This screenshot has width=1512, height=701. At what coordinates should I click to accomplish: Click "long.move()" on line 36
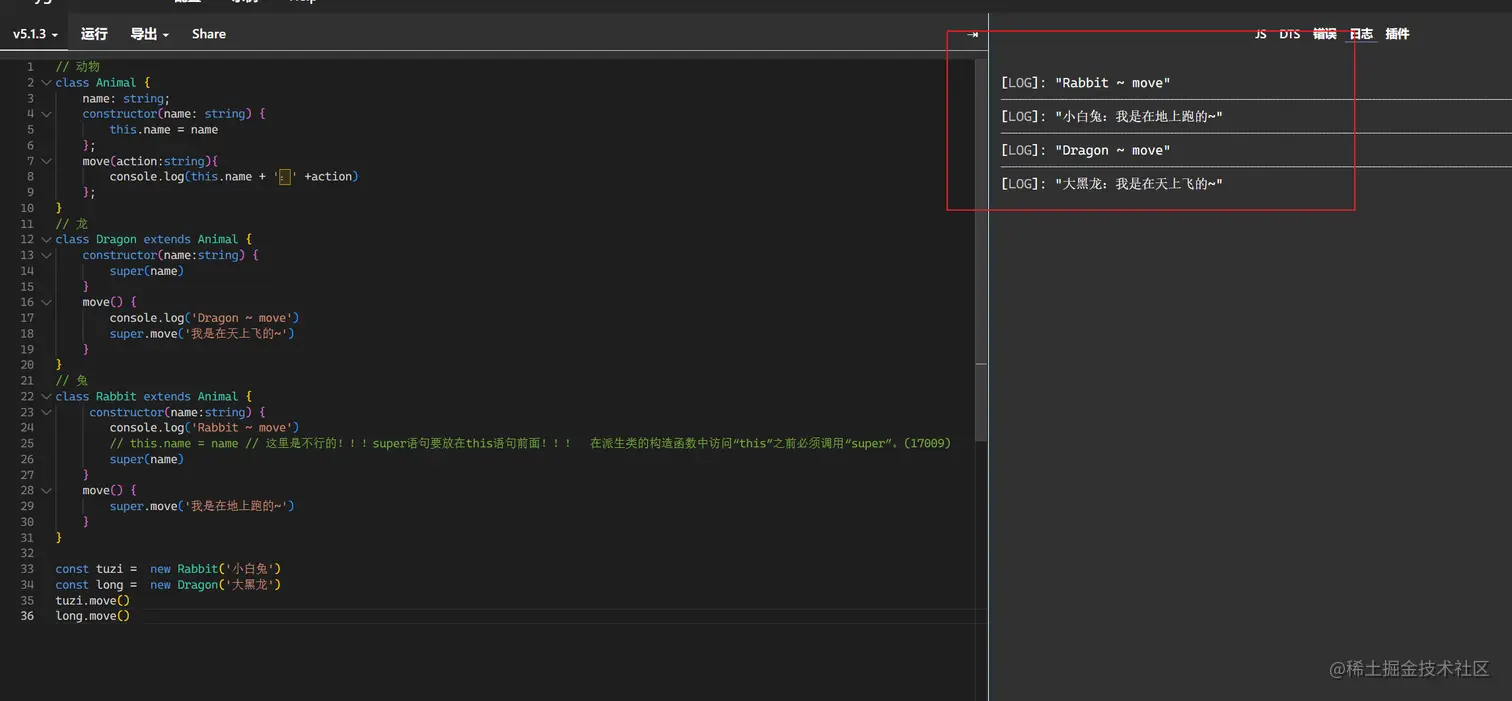(93, 616)
